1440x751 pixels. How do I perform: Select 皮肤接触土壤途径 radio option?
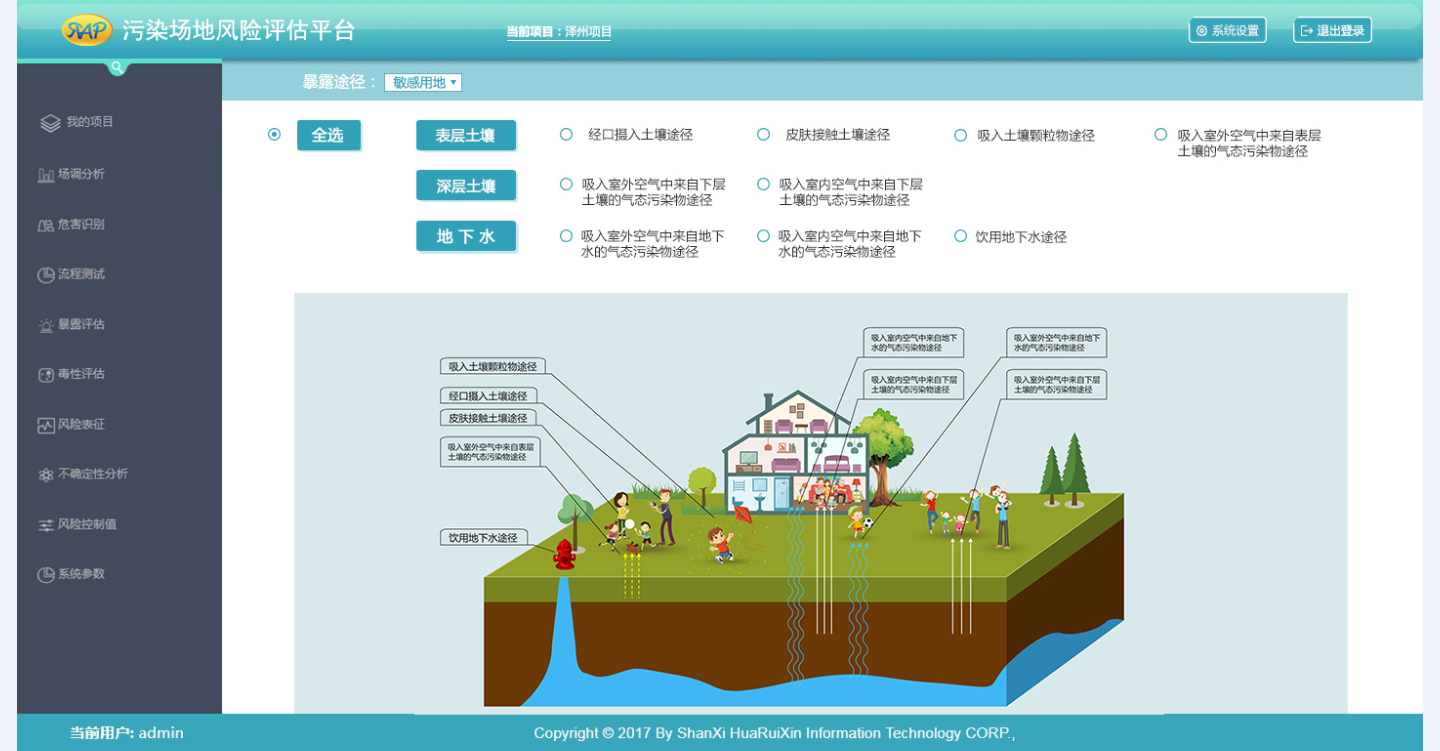[x=763, y=135]
